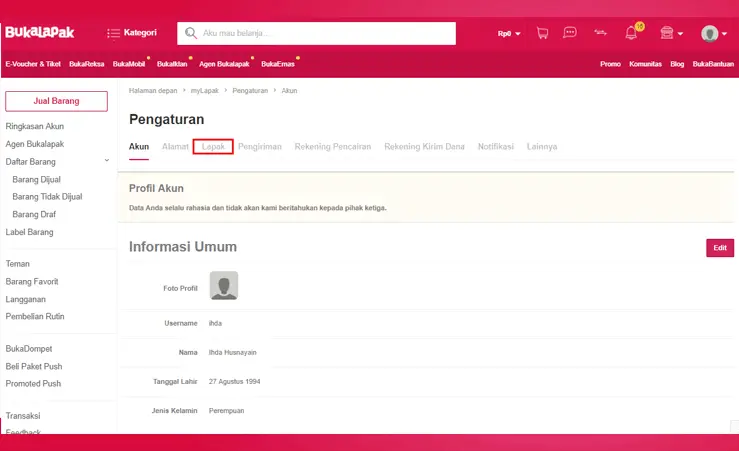
Task: Go to Pengaturan breadcrumb
Action: coord(250,90)
